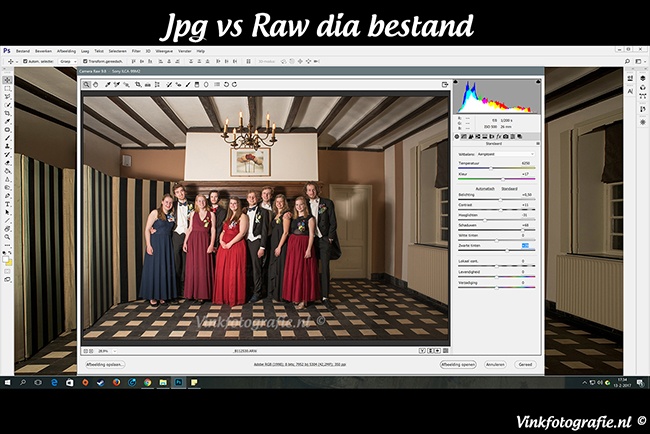
Task: Click the Annuleren button
Action: 495,365
